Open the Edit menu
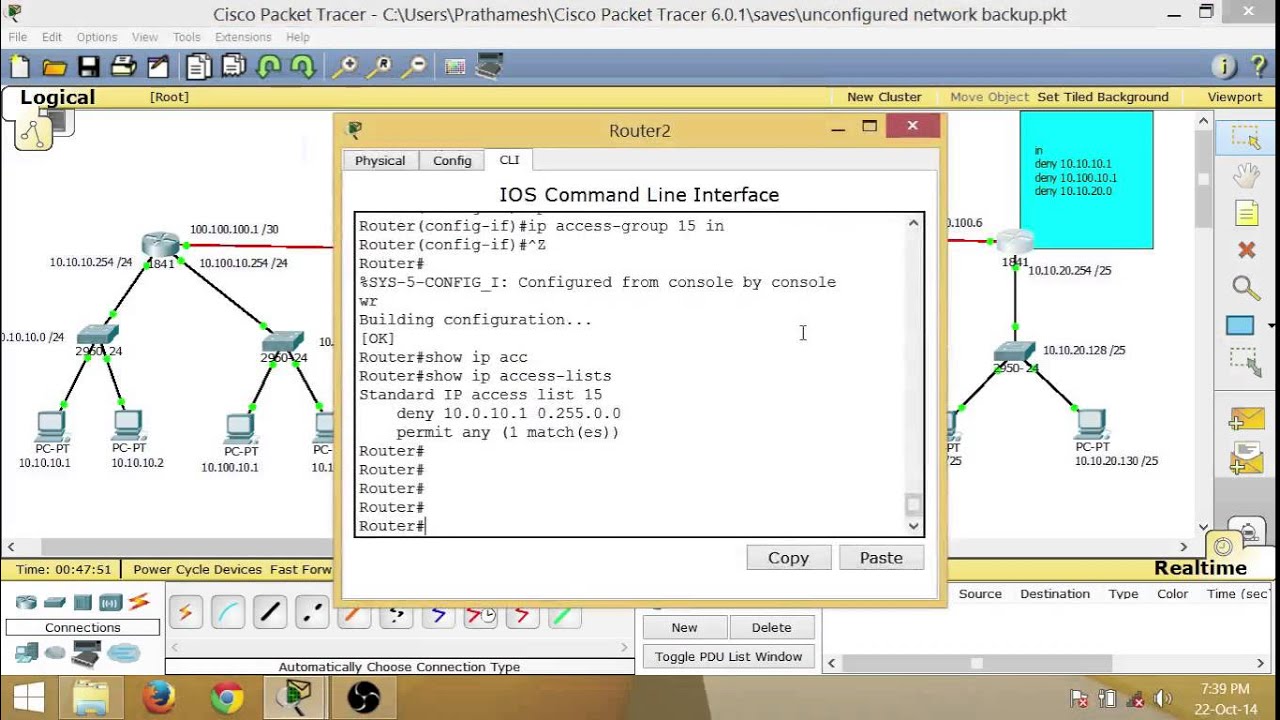 click(x=52, y=37)
